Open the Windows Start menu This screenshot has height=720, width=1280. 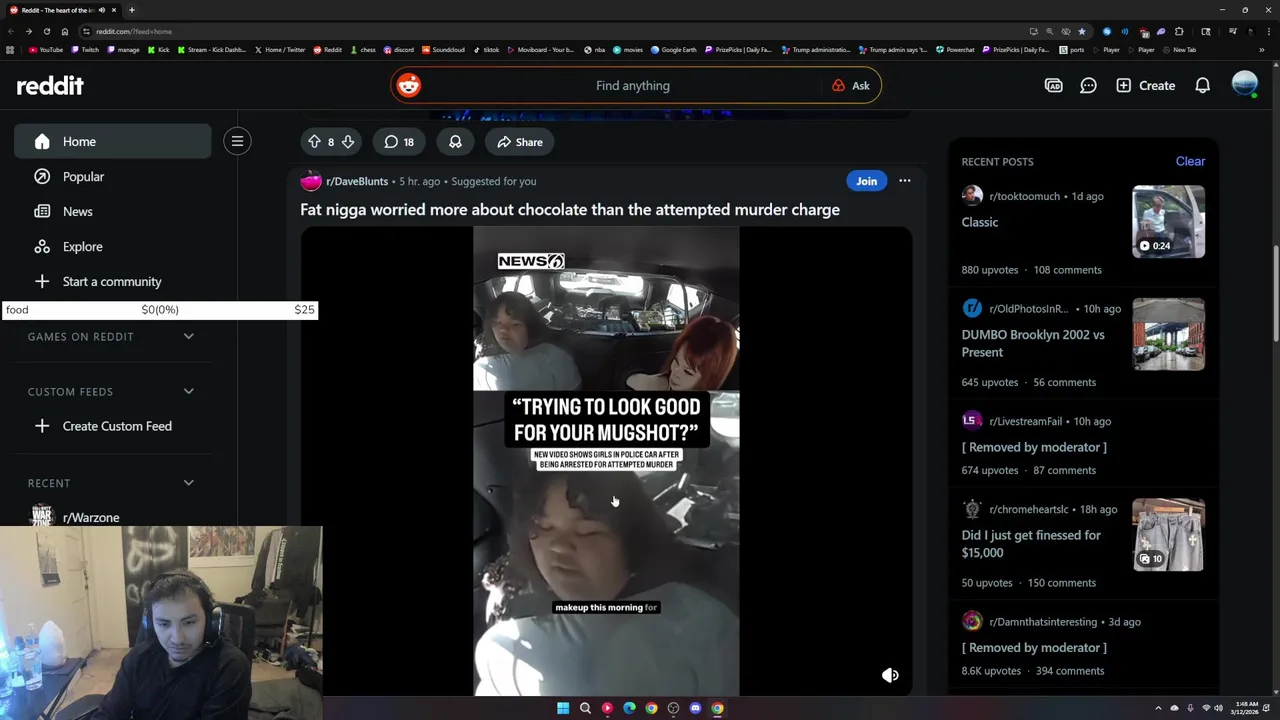(x=563, y=708)
